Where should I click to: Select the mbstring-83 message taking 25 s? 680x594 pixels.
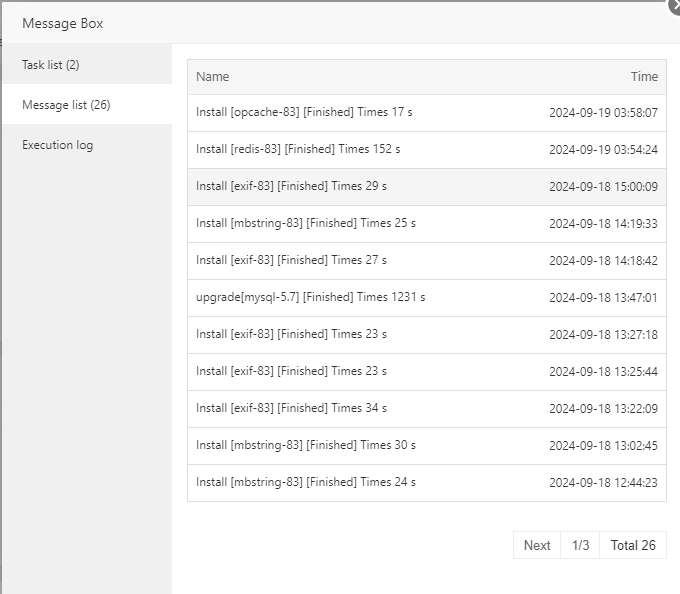(x=305, y=224)
